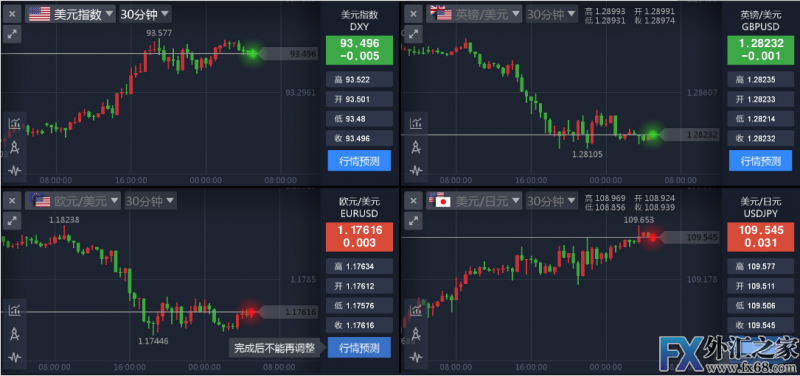
Task: Expand the 英镑/美元 chart to fullscreen
Action: coord(413,34)
